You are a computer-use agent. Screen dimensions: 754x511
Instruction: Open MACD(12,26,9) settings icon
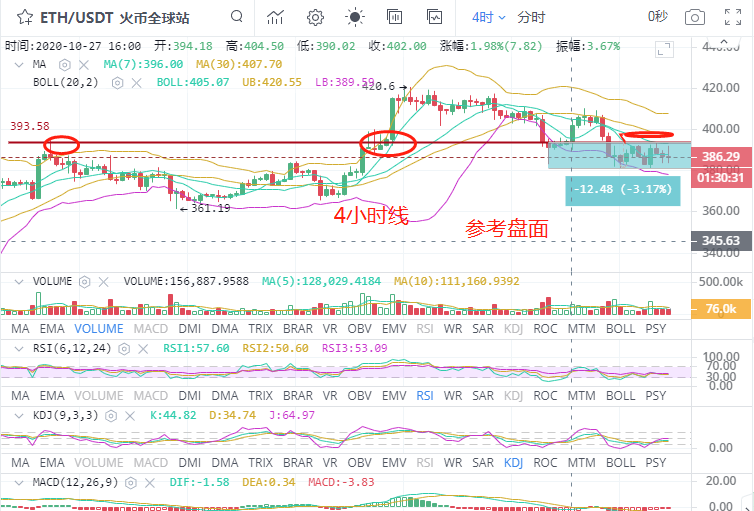coord(131,483)
